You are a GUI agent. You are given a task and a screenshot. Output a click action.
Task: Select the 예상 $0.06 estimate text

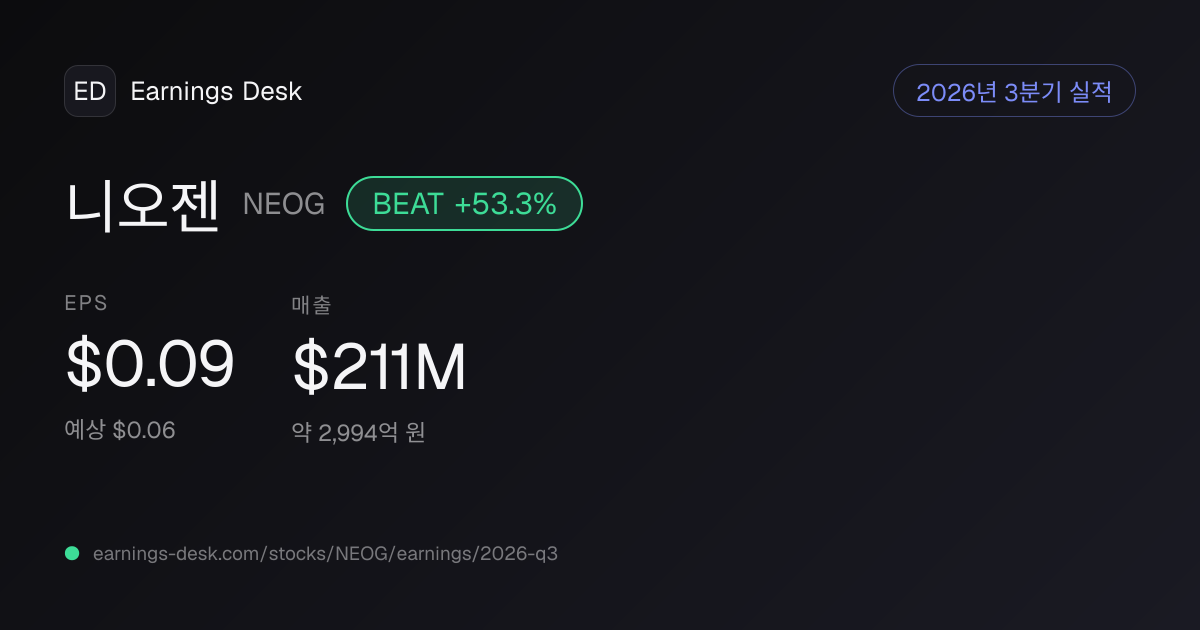[x=120, y=431]
